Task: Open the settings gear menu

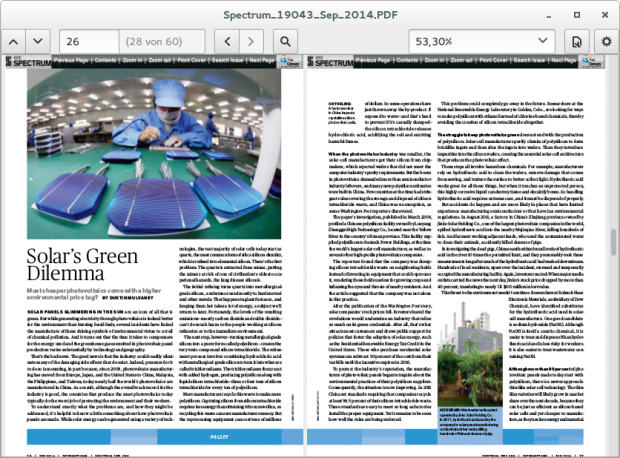Action: (604, 41)
